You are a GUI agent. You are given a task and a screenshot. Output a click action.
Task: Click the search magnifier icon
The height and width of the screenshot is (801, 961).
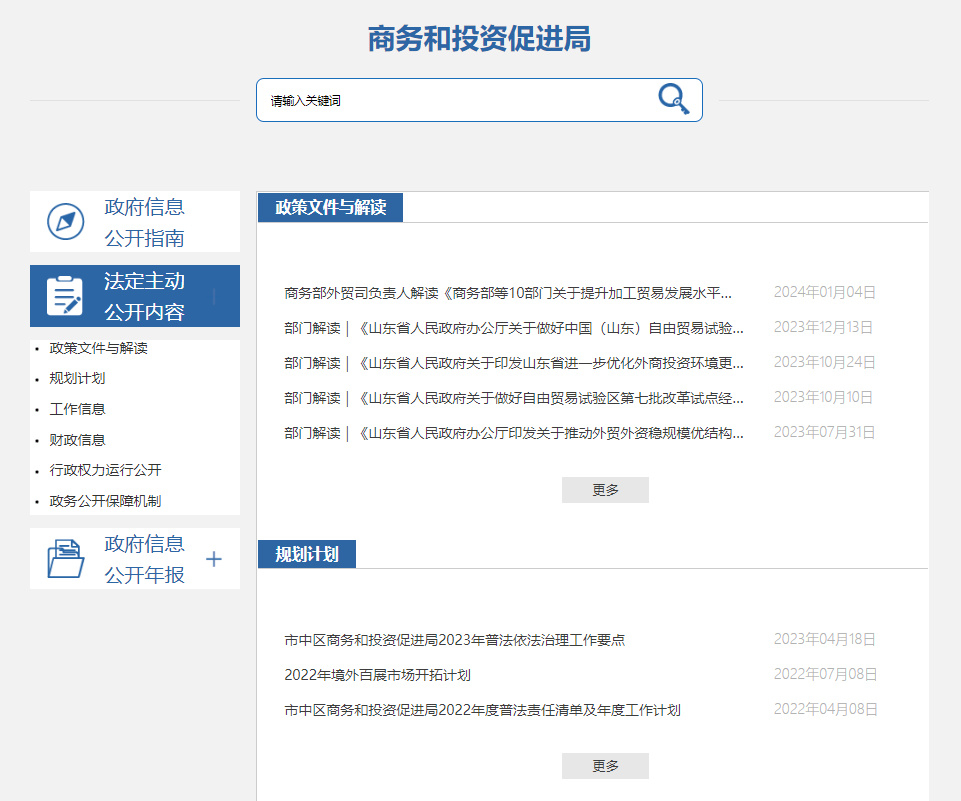click(x=674, y=99)
